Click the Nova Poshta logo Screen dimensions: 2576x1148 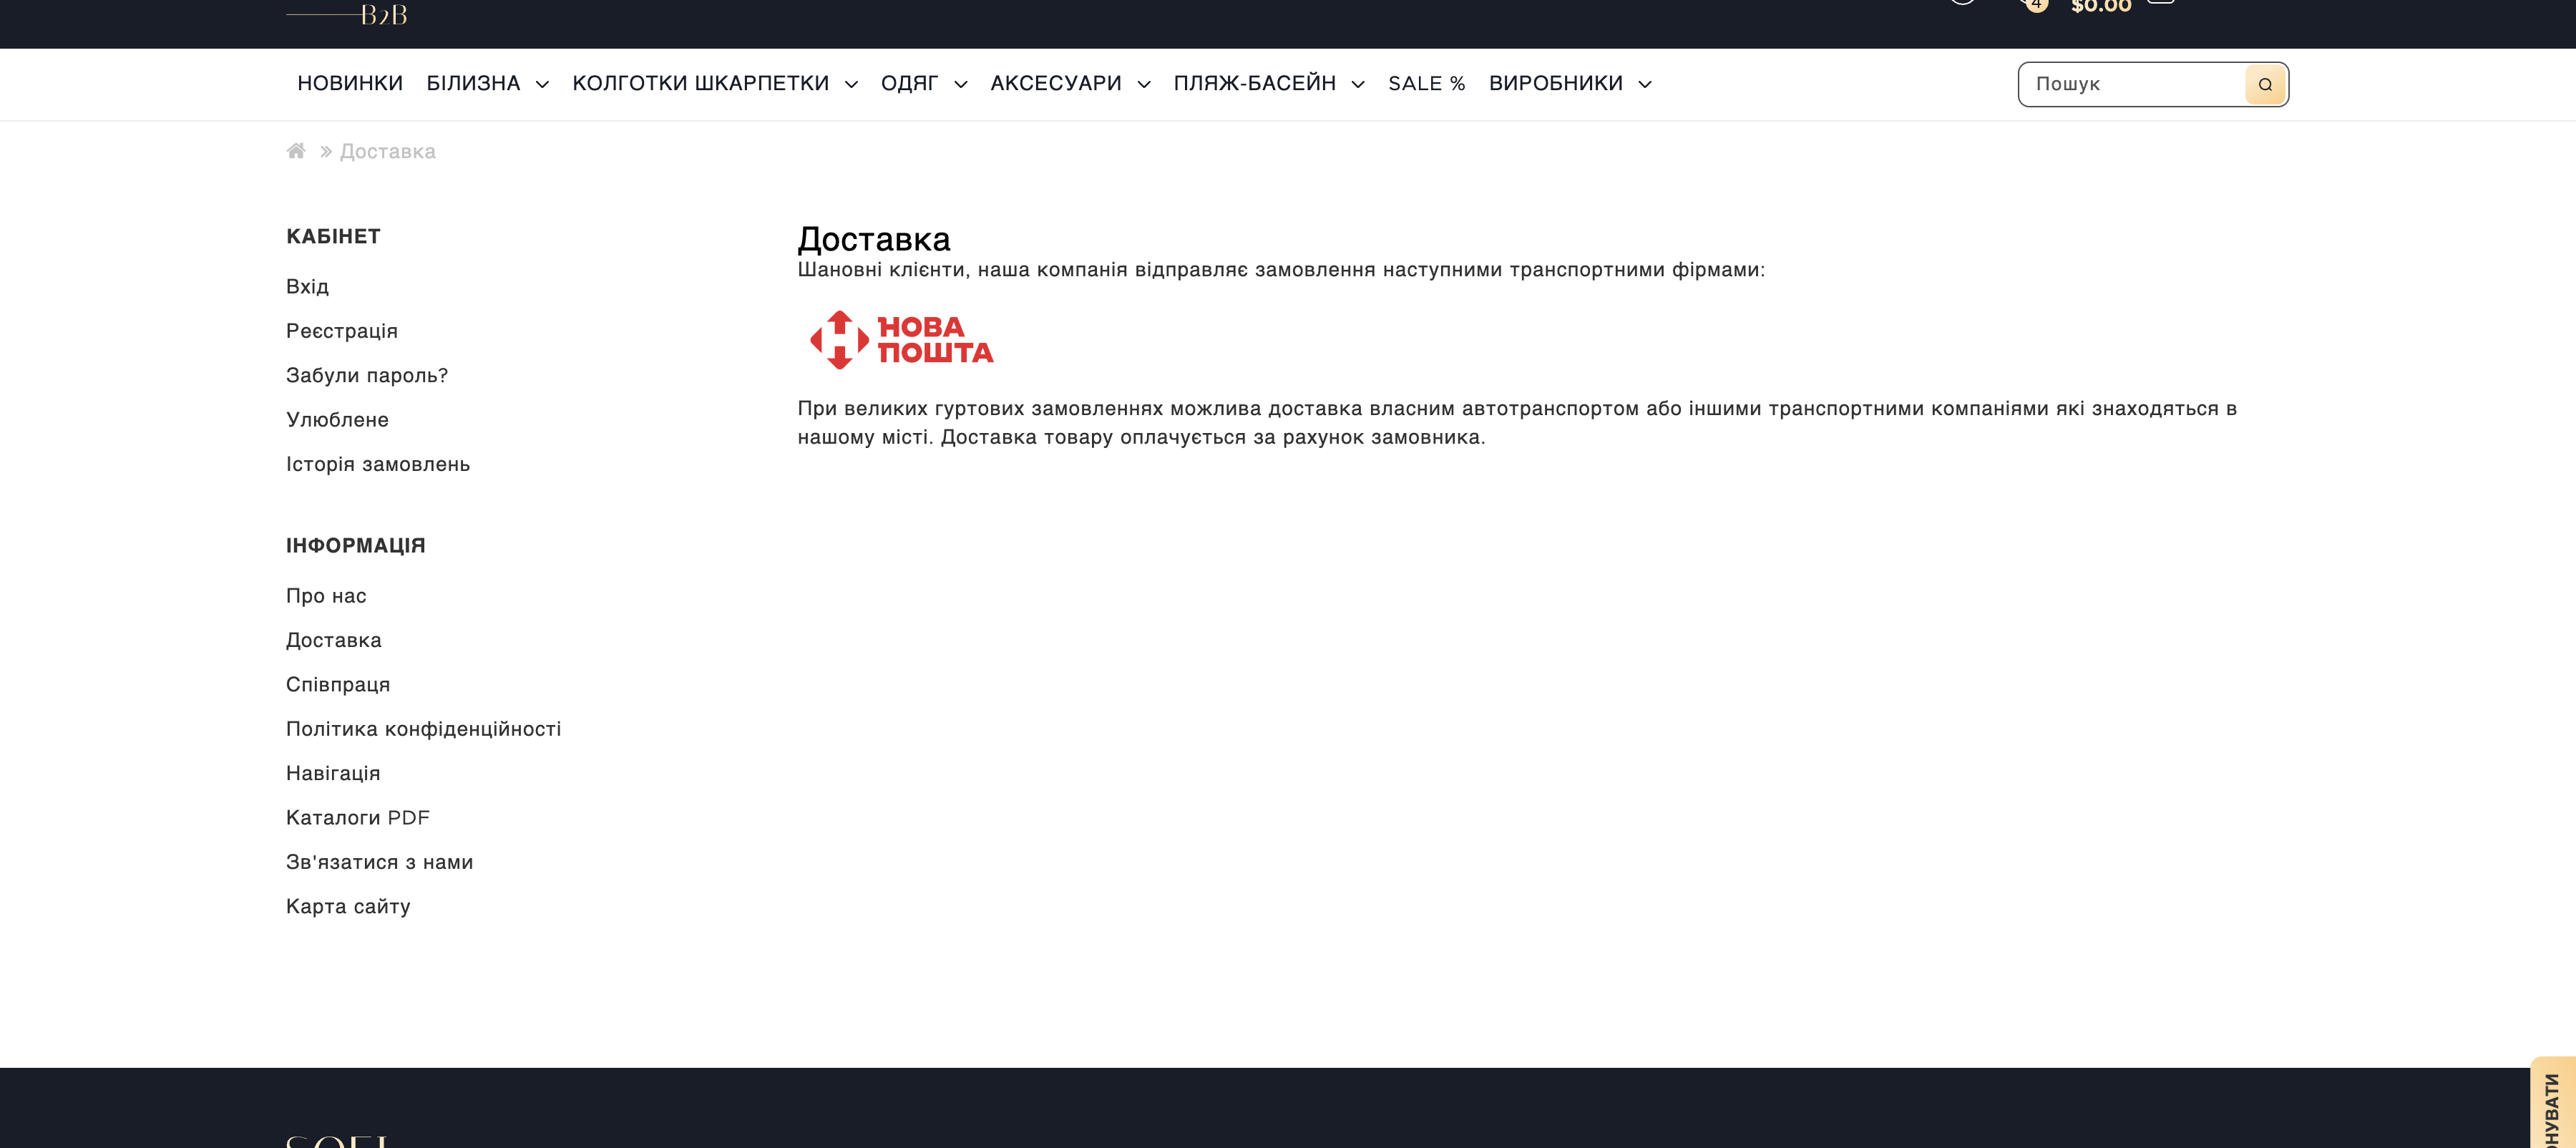pyautogui.click(x=901, y=340)
